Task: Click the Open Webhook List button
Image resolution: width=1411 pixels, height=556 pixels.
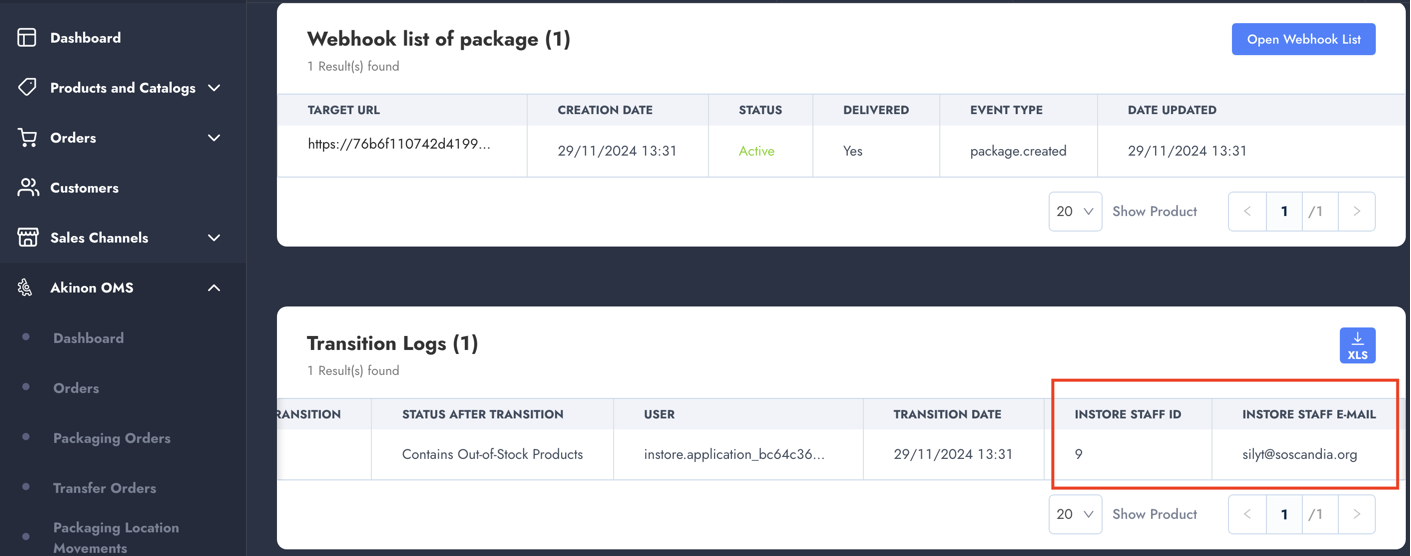Action: pyautogui.click(x=1303, y=39)
